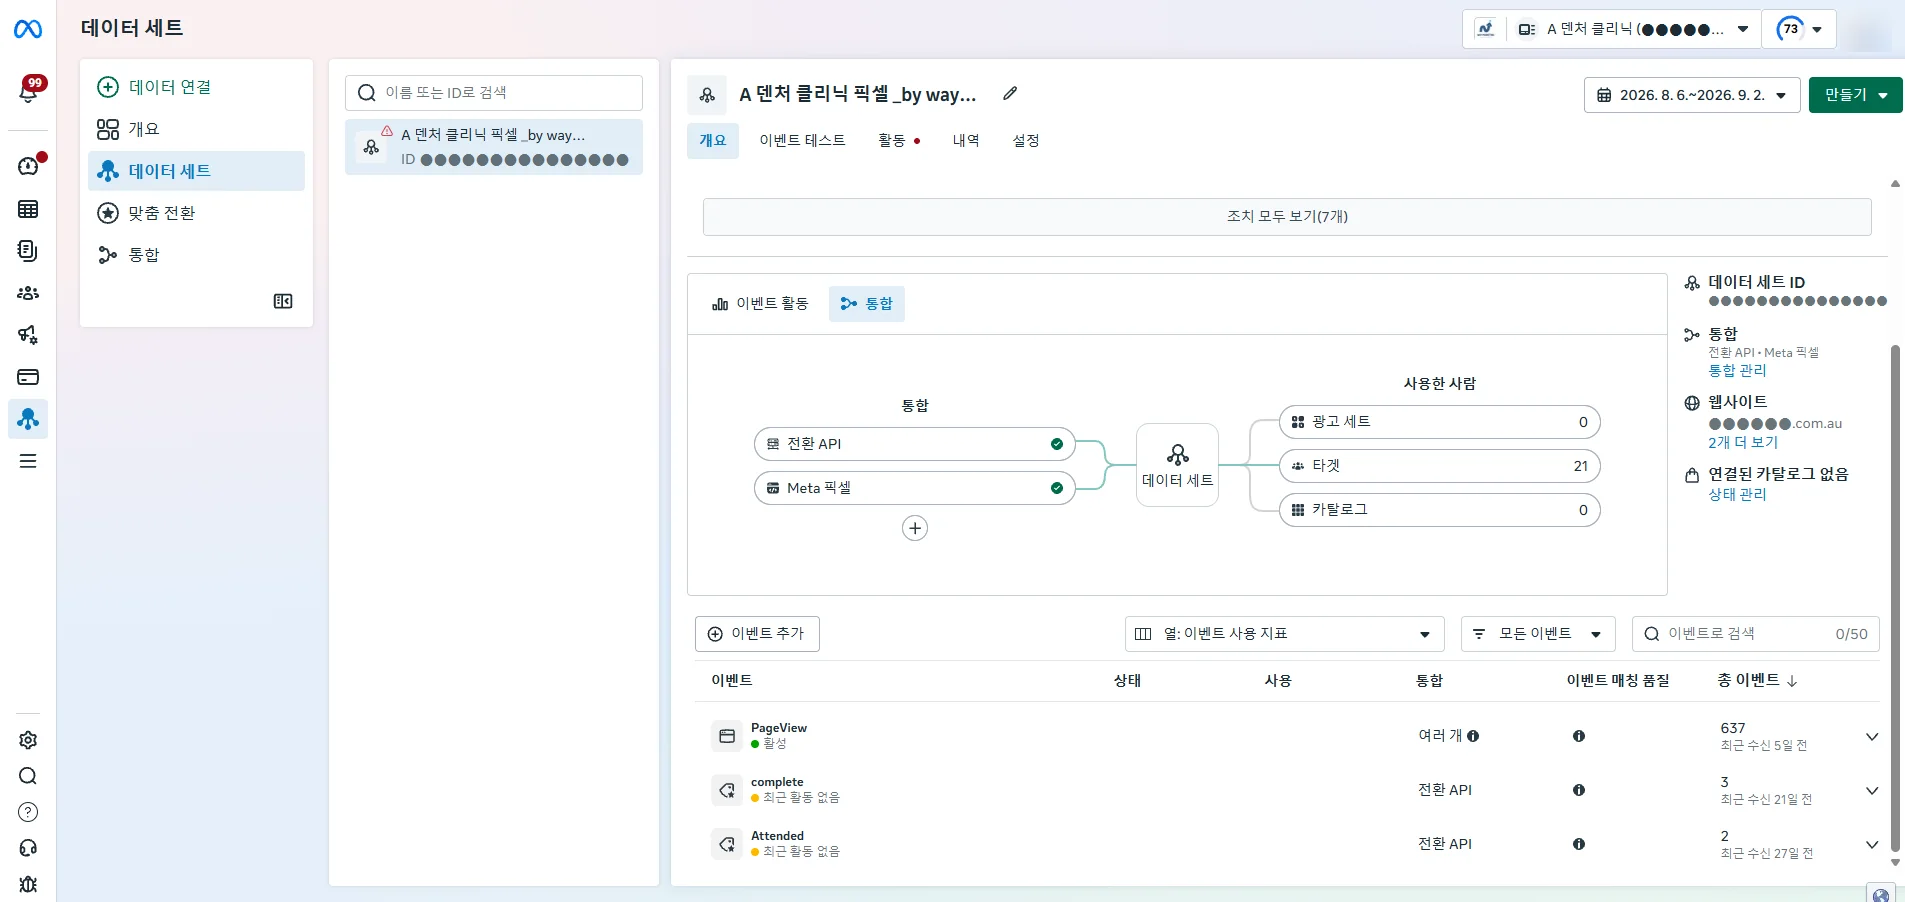Open date range picker 2026. 8. 6.

pyautogui.click(x=1692, y=95)
